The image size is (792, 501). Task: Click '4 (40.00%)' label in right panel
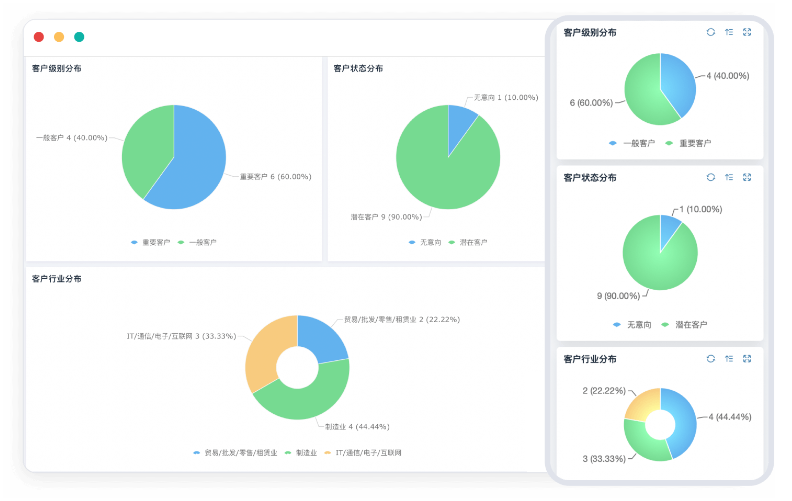(x=728, y=76)
